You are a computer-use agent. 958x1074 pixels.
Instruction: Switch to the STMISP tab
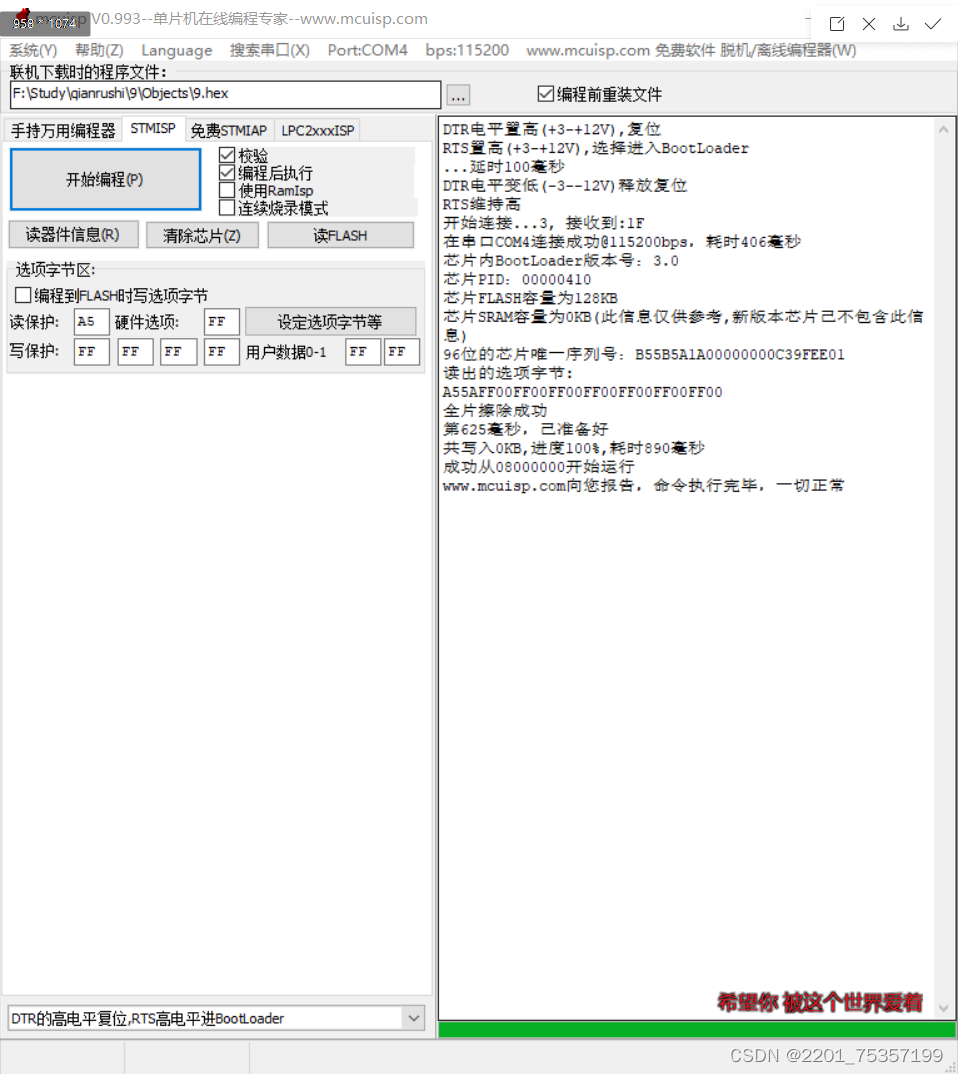(x=153, y=129)
